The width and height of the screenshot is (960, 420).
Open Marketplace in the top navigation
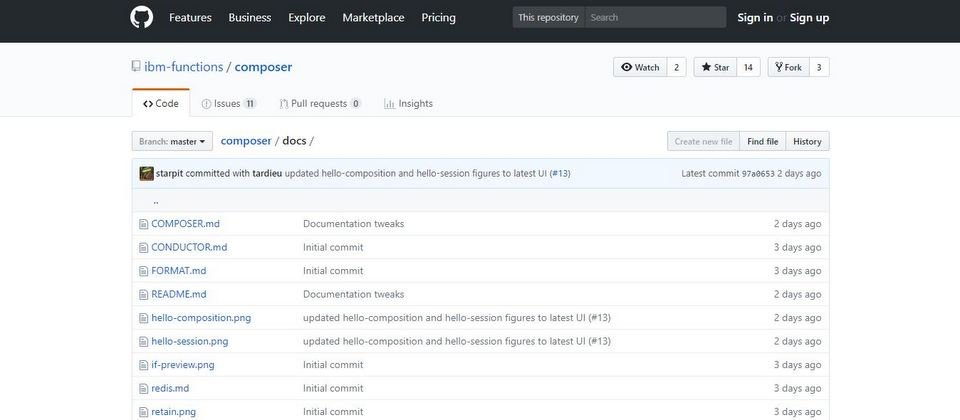(x=373, y=18)
